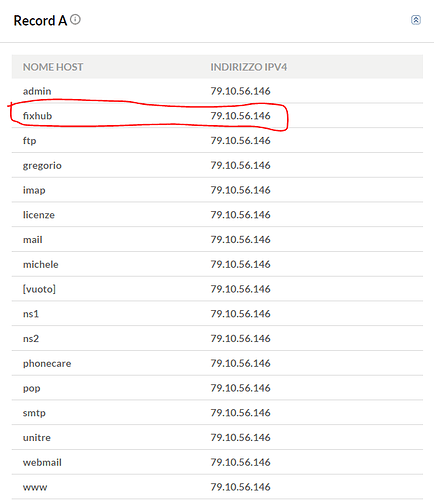Click the www record IP address

pos(240,487)
